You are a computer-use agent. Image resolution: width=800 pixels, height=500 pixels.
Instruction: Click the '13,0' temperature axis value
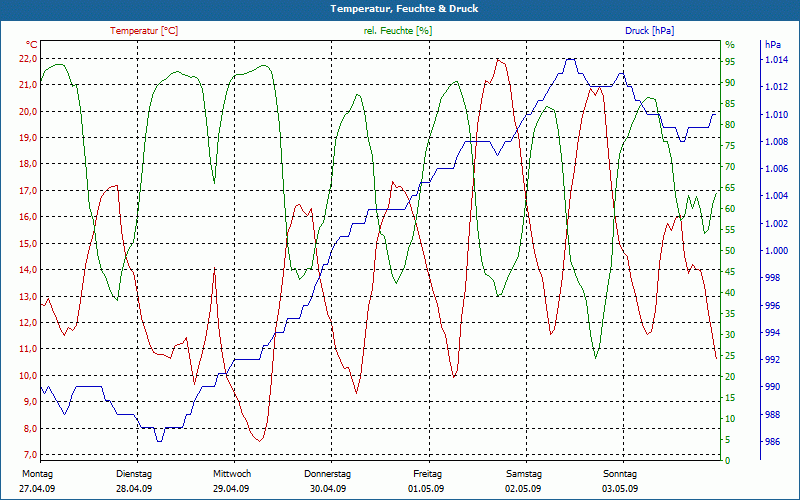coord(28,296)
